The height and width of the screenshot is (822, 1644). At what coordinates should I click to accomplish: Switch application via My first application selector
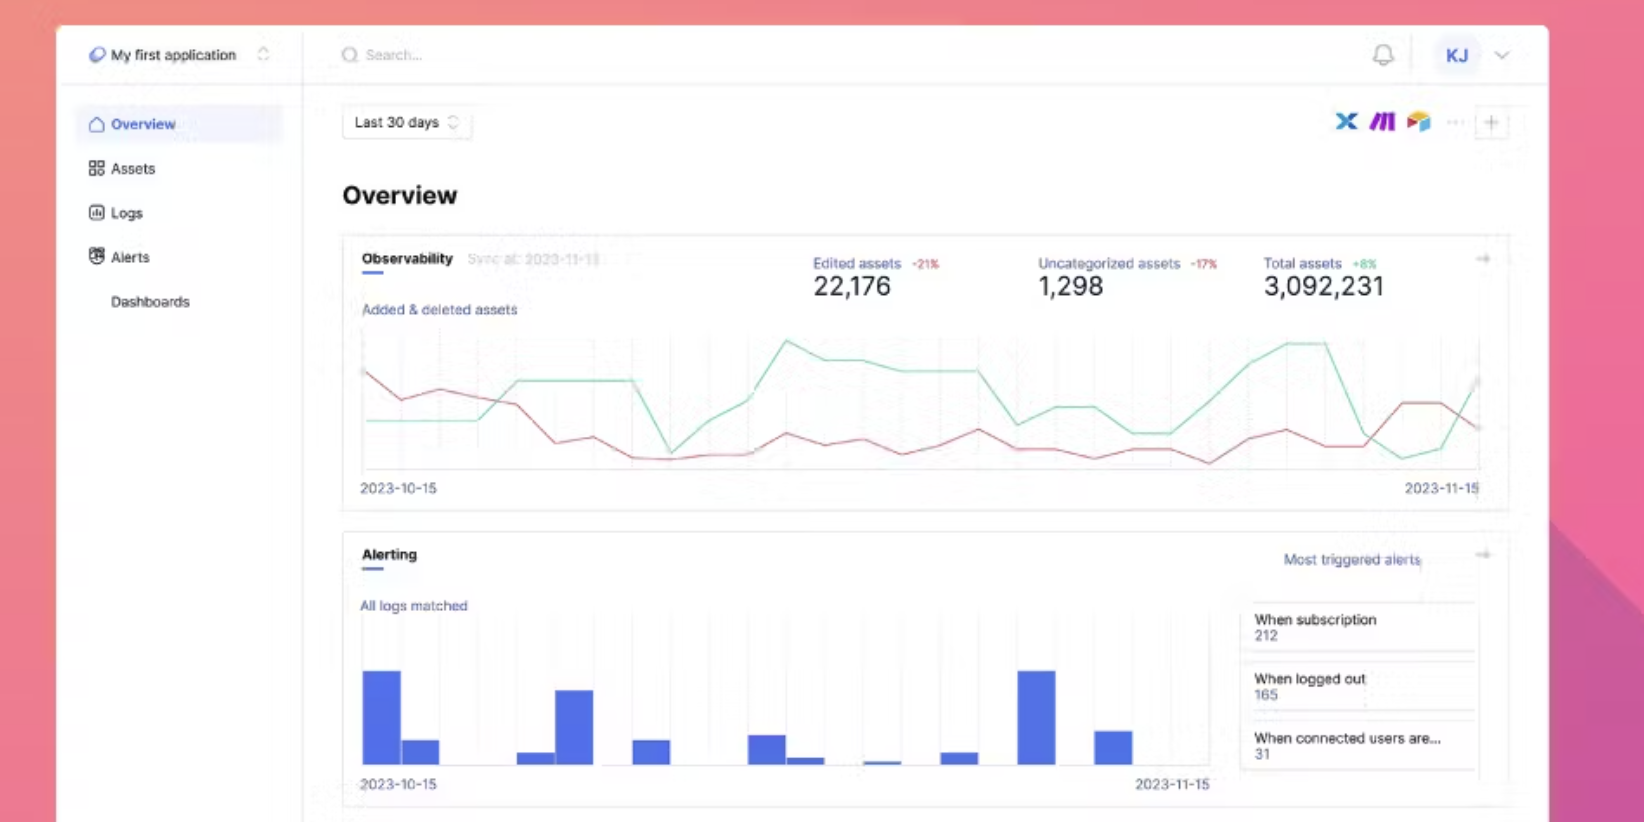pyautogui.click(x=179, y=55)
